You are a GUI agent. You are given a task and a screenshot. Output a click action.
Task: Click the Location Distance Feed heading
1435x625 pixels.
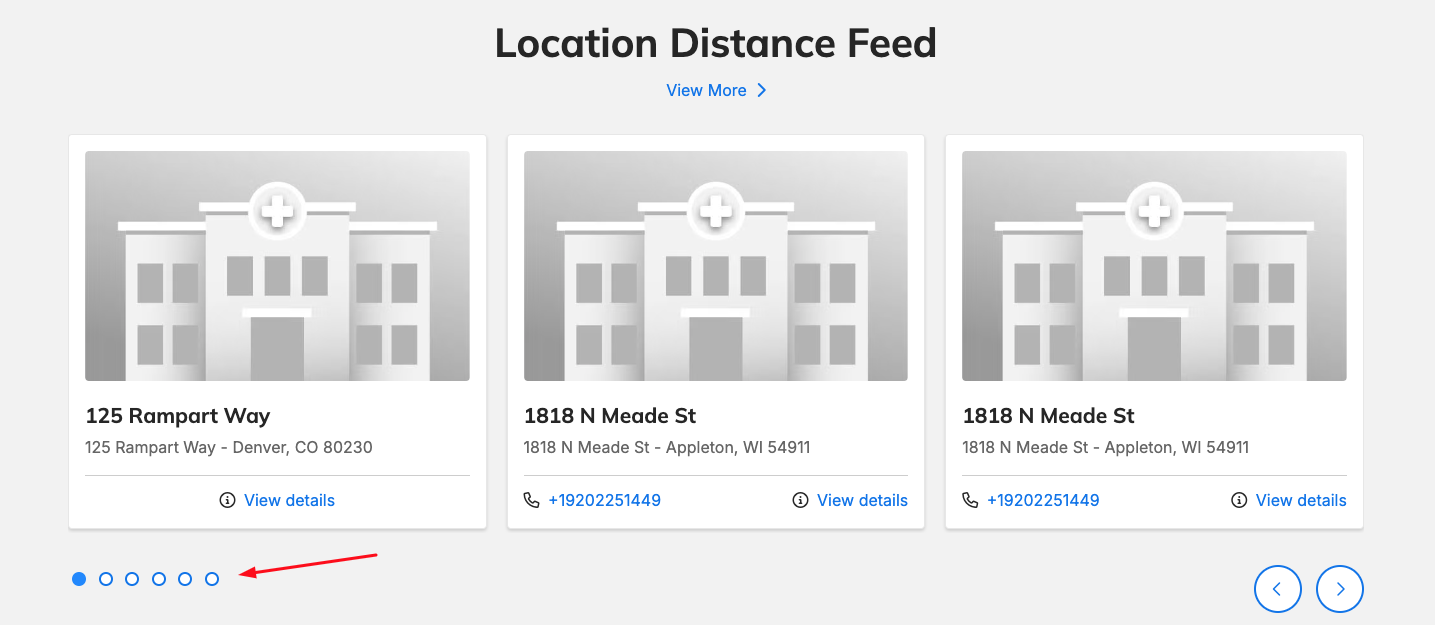(x=716, y=43)
